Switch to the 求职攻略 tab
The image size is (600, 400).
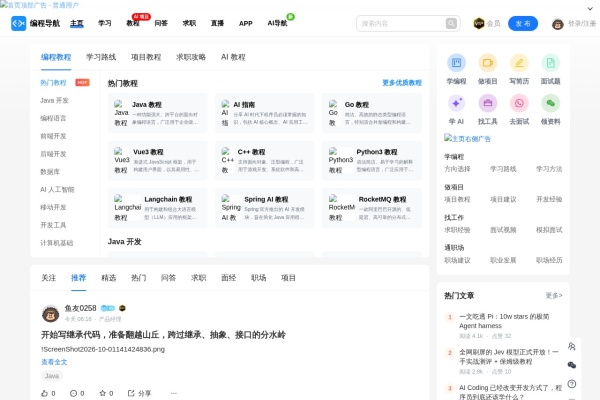click(191, 57)
